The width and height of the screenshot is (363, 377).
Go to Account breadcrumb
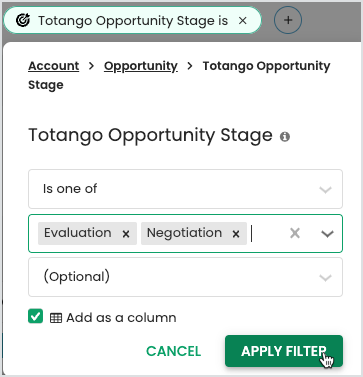[54, 66]
